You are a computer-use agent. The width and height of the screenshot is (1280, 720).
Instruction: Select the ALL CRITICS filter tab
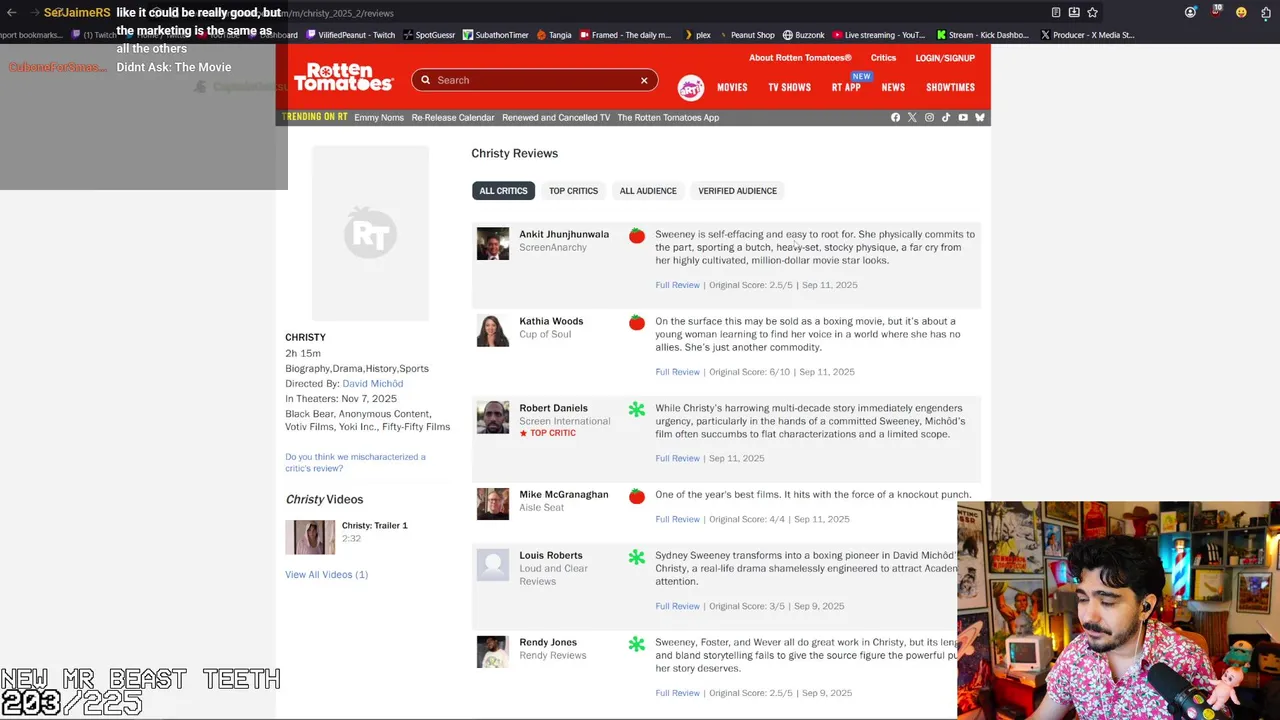503,191
